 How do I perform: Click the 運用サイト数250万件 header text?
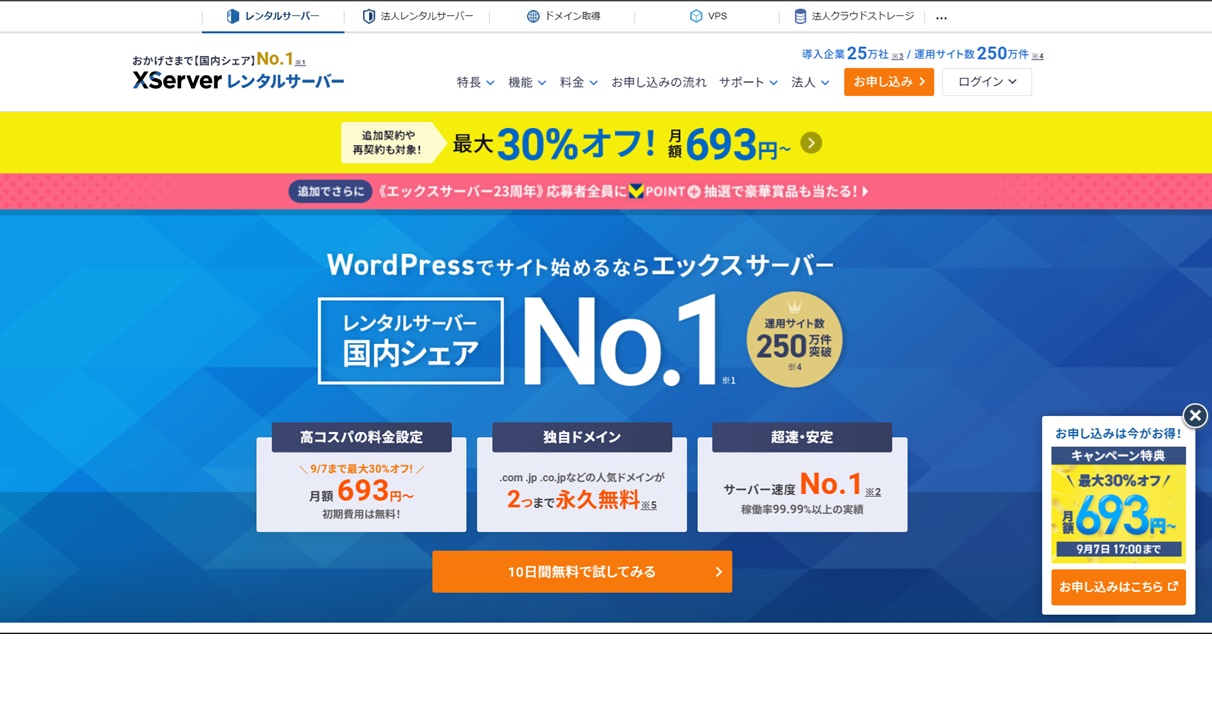[x=972, y=54]
